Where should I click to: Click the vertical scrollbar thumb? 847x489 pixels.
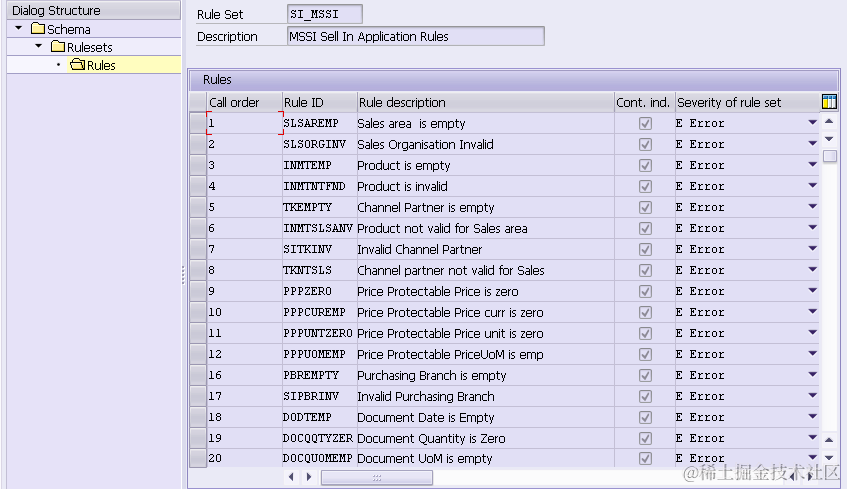pyautogui.click(x=830, y=156)
